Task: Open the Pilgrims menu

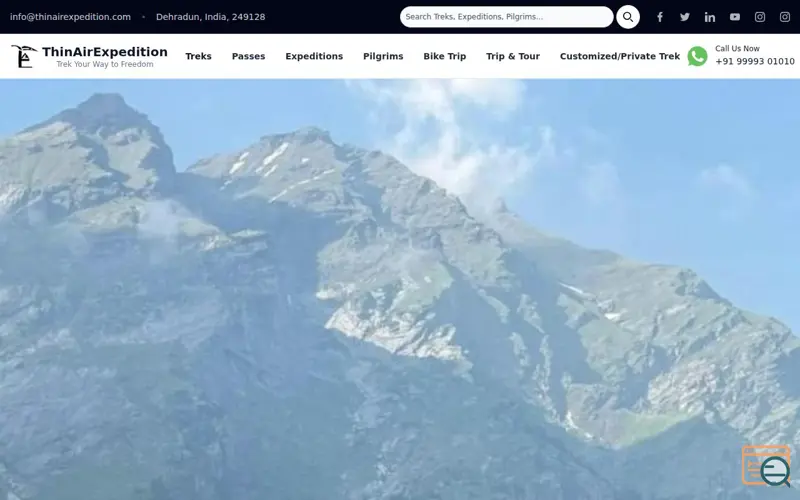Action: tap(383, 56)
